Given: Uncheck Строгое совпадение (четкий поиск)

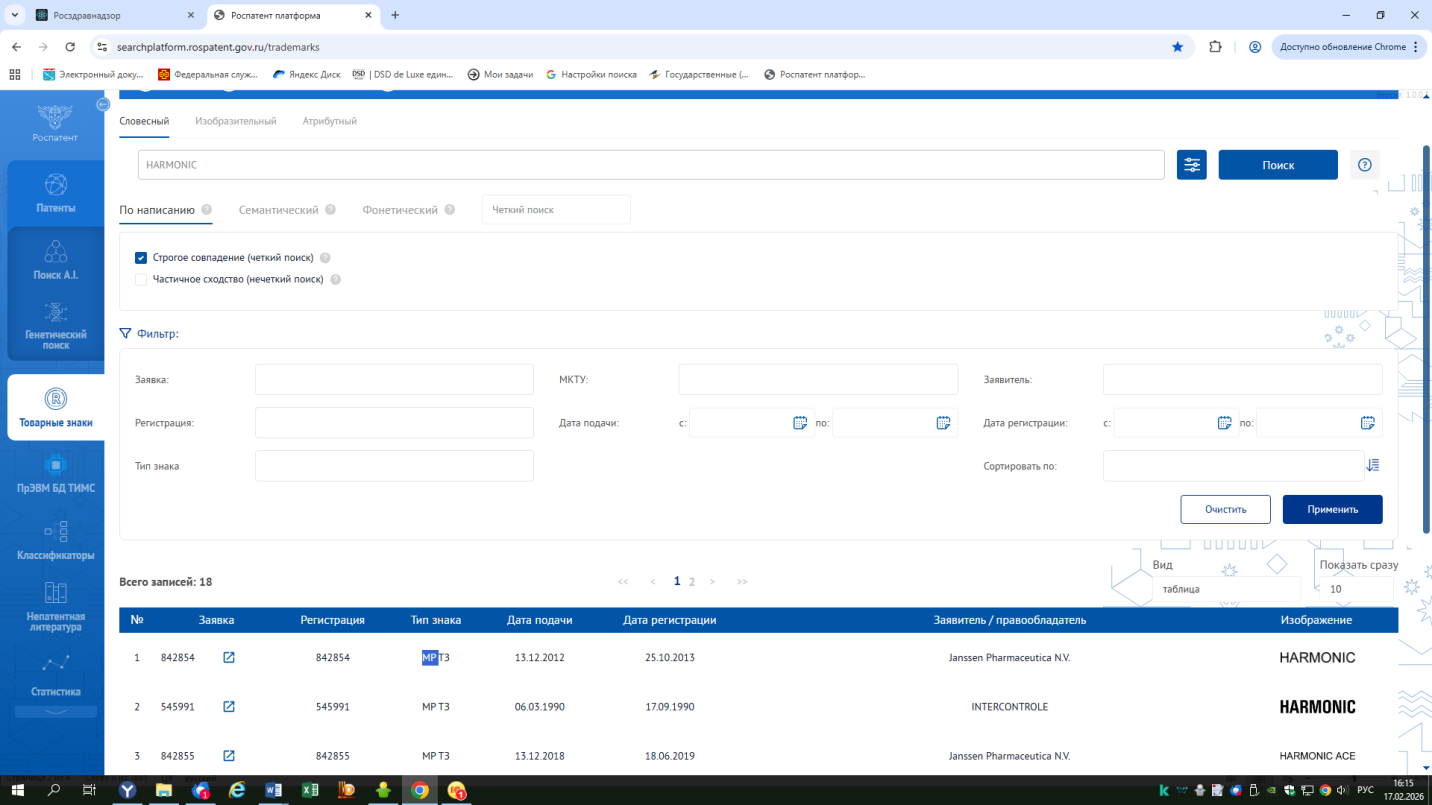Looking at the screenshot, I should (141, 258).
